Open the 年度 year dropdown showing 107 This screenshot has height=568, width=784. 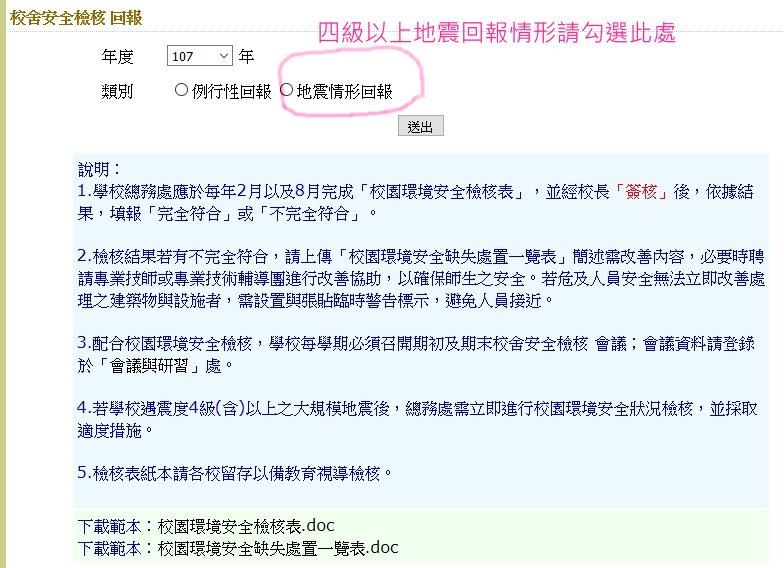[200, 57]
